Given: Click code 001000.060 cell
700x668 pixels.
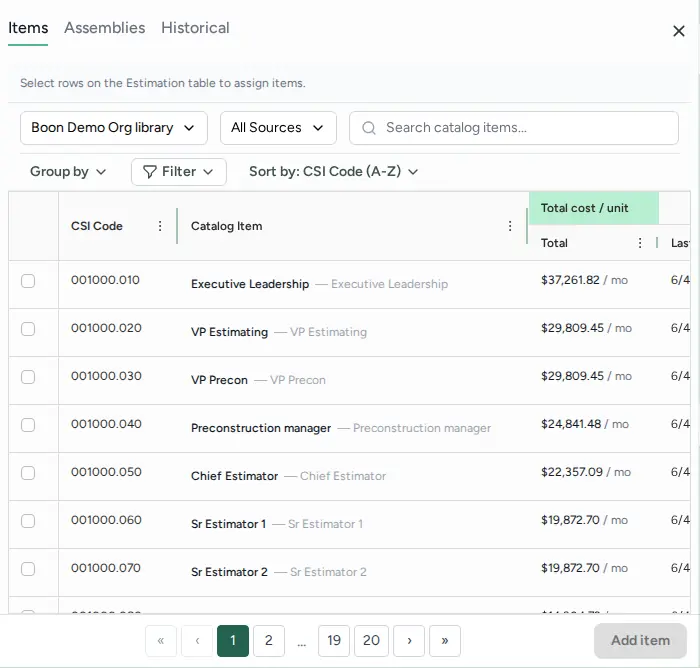Looking at the screenshot, I should click(x=106, y=520).
